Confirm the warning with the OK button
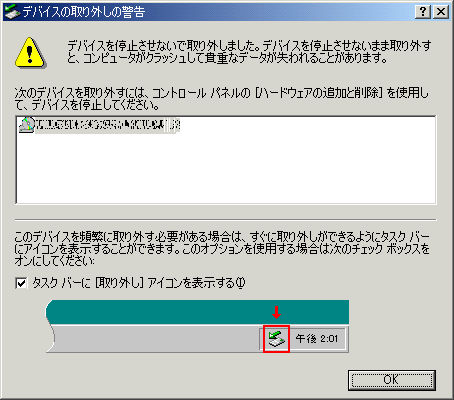The image size is (454, 400). [392, 380]
